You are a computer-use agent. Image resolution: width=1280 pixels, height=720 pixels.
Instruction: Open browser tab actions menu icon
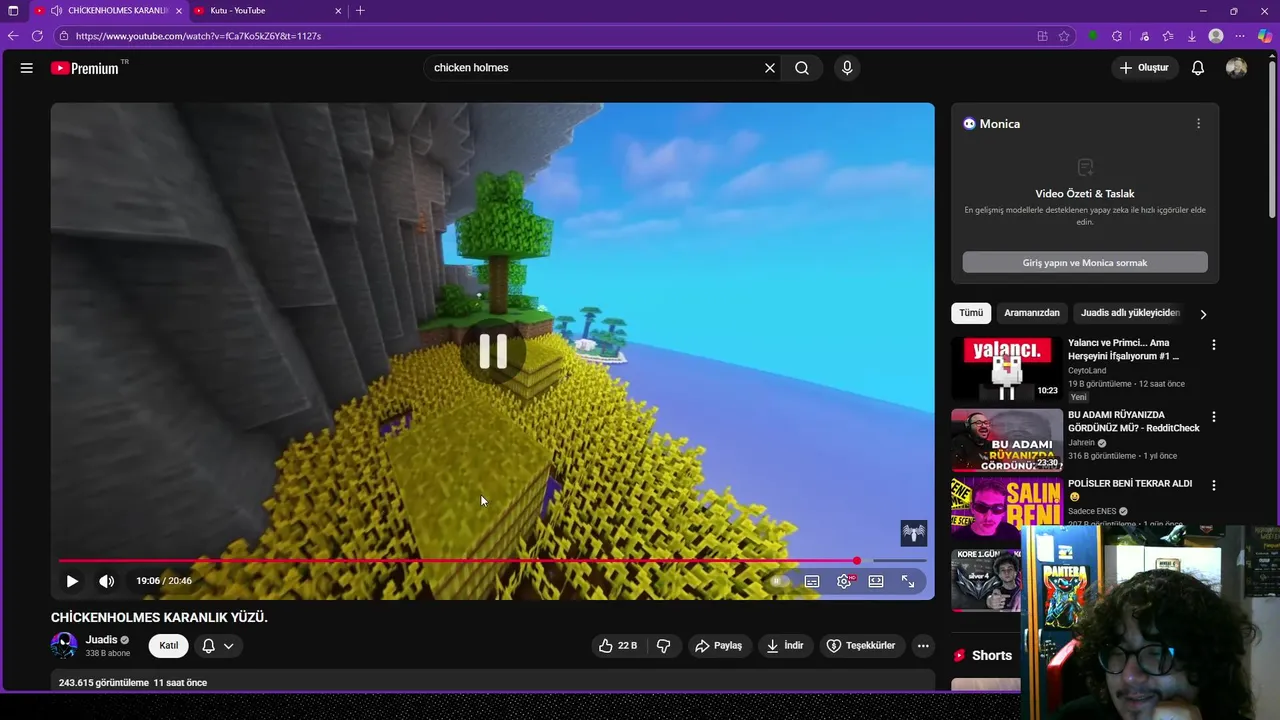click(x=13, y=11)
